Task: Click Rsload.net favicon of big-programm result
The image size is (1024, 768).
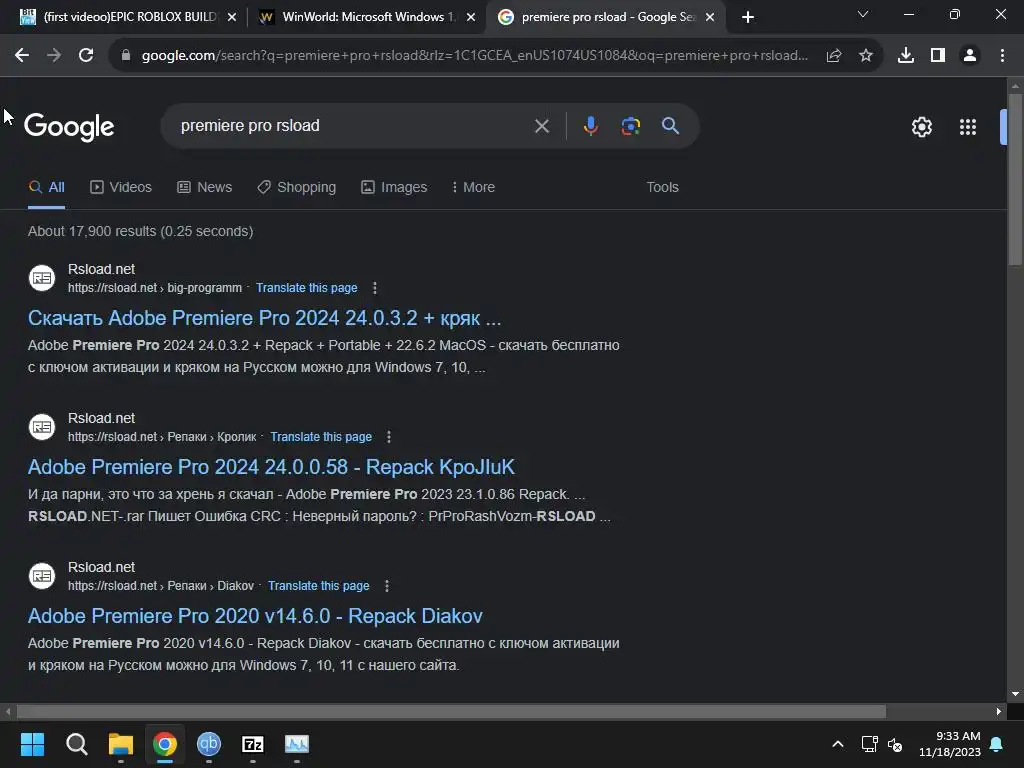Action: coord(42,278)
